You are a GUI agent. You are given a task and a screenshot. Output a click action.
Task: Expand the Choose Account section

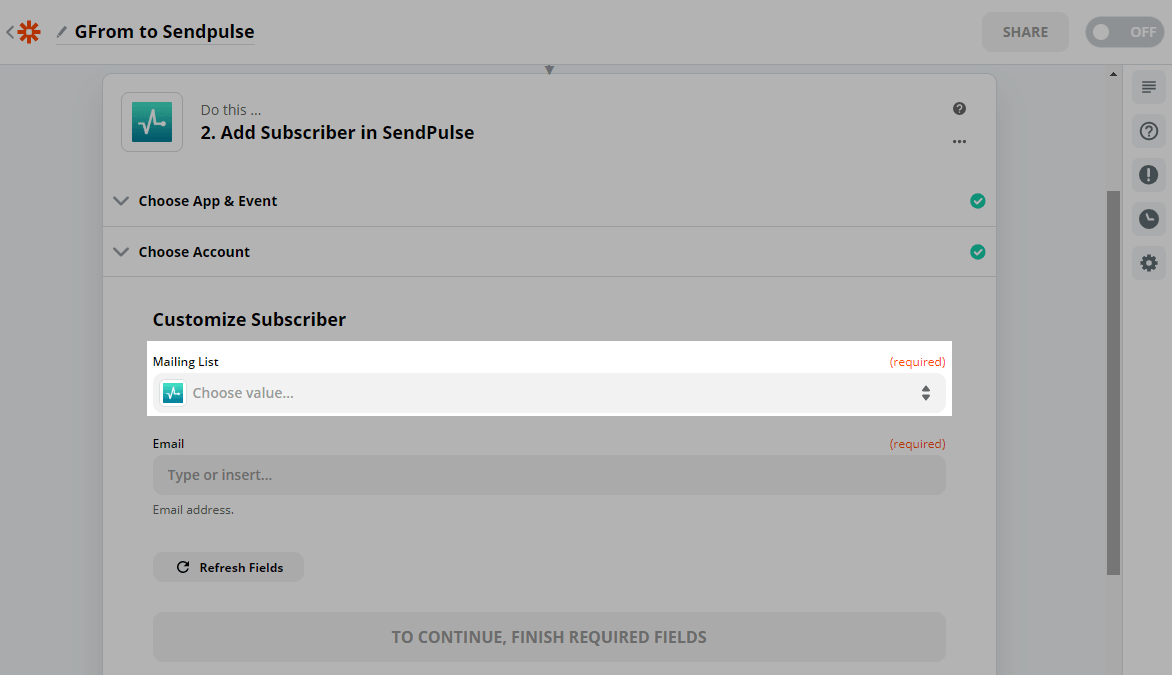coord(194,252)
